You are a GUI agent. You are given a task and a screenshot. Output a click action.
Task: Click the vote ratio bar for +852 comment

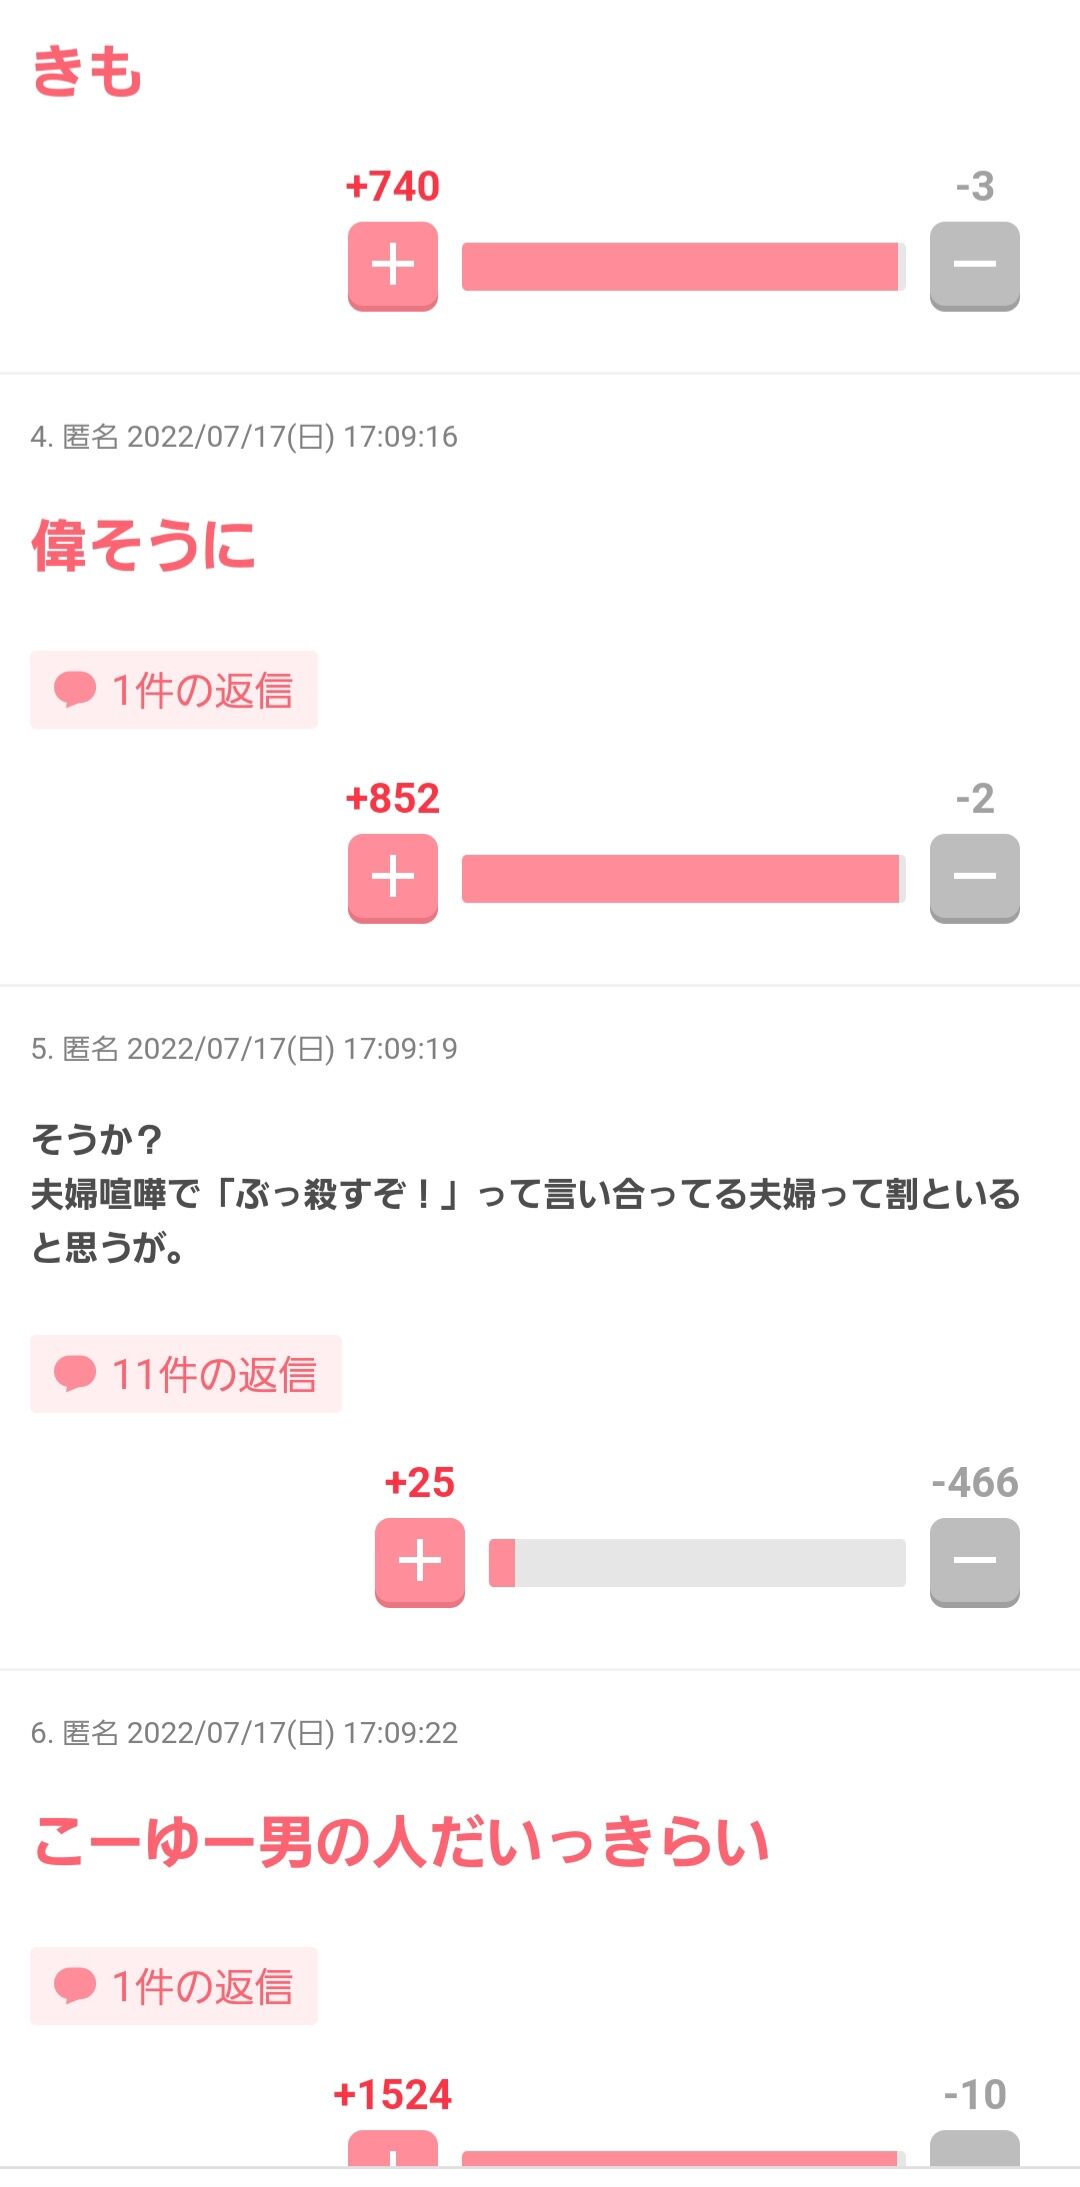683,878
